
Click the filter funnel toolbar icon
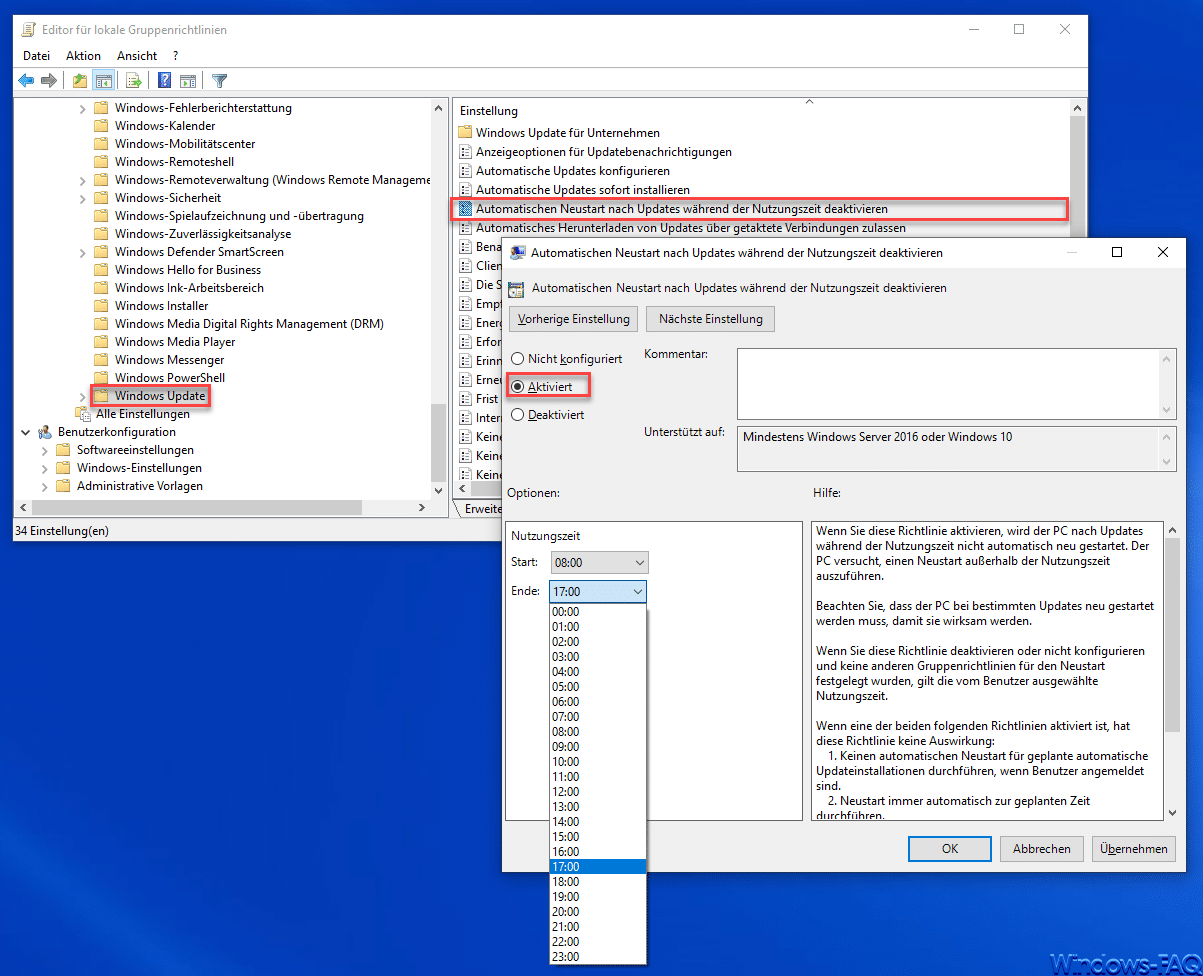219,80
